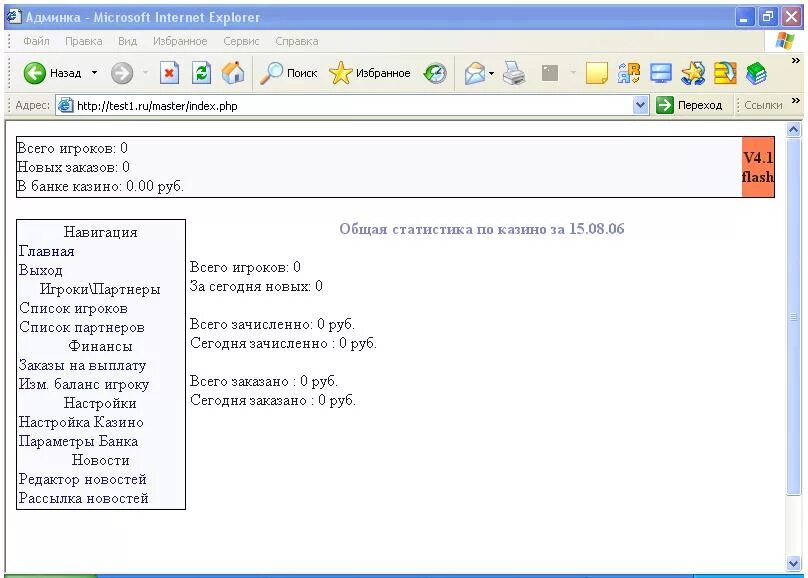Click the Back (Назад) arrow icon
This screenshot has width=808, height=578.
(35, 73)
